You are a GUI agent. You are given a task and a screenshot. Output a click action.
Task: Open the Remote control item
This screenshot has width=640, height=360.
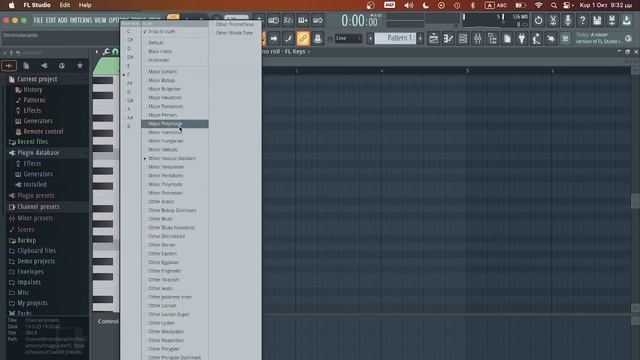(43, 131)
